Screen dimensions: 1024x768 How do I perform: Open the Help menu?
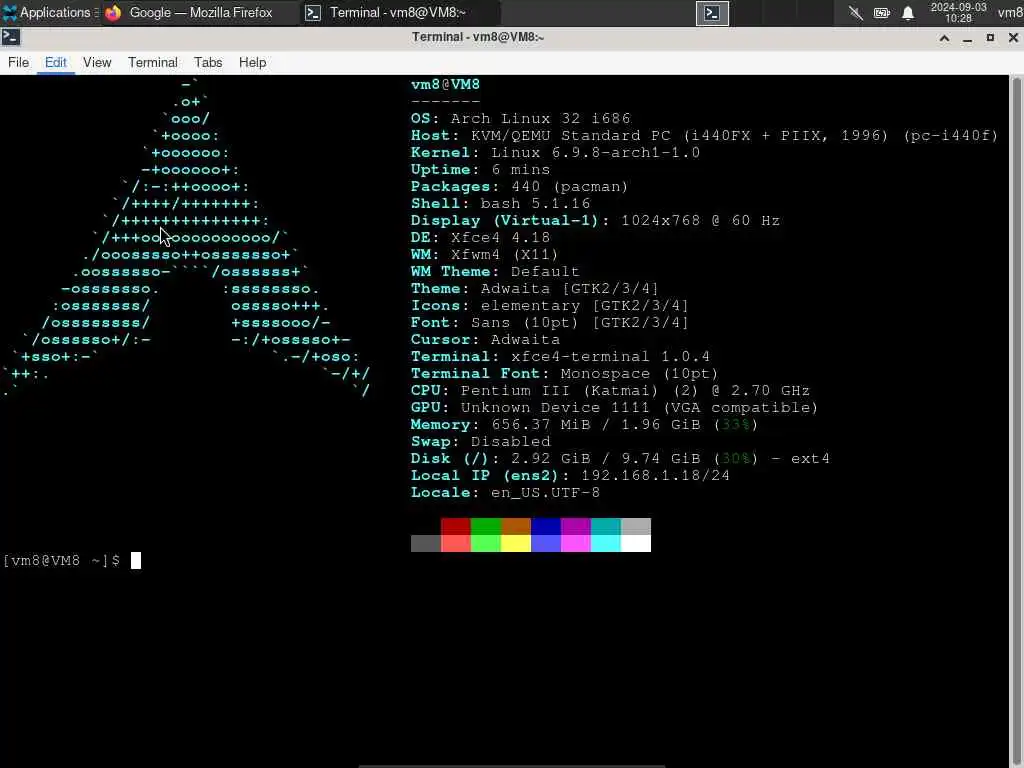click(252, 62)
